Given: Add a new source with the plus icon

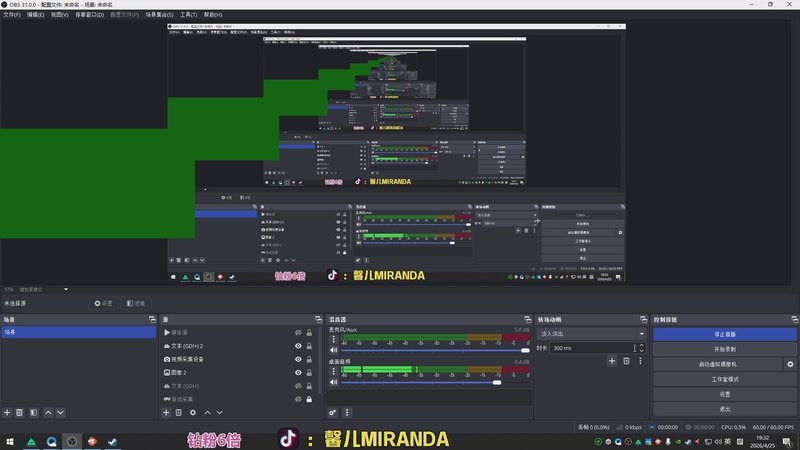Looking at the screenshot, I should pyautogui.click(x=166, y=412).
